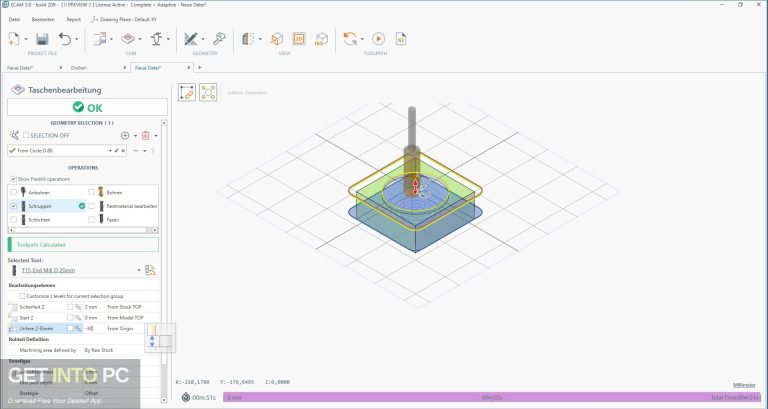Image resolution: width=768 pixels, height=409 pixels.
Task: Enable the SELECTION OFF checkbox
Action: tap(27, 134)
